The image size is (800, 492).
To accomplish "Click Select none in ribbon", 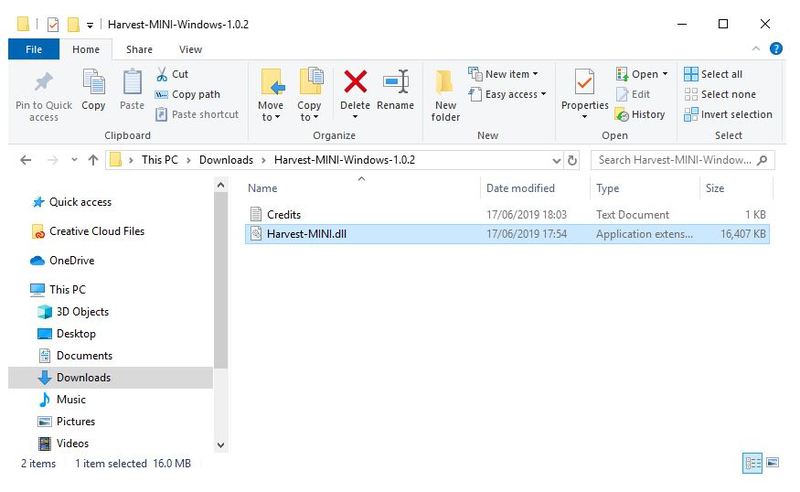I will point(720,94).
